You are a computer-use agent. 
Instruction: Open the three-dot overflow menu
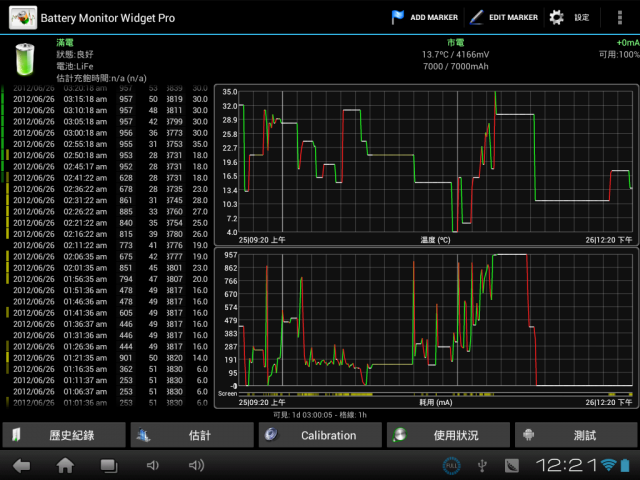620,18
